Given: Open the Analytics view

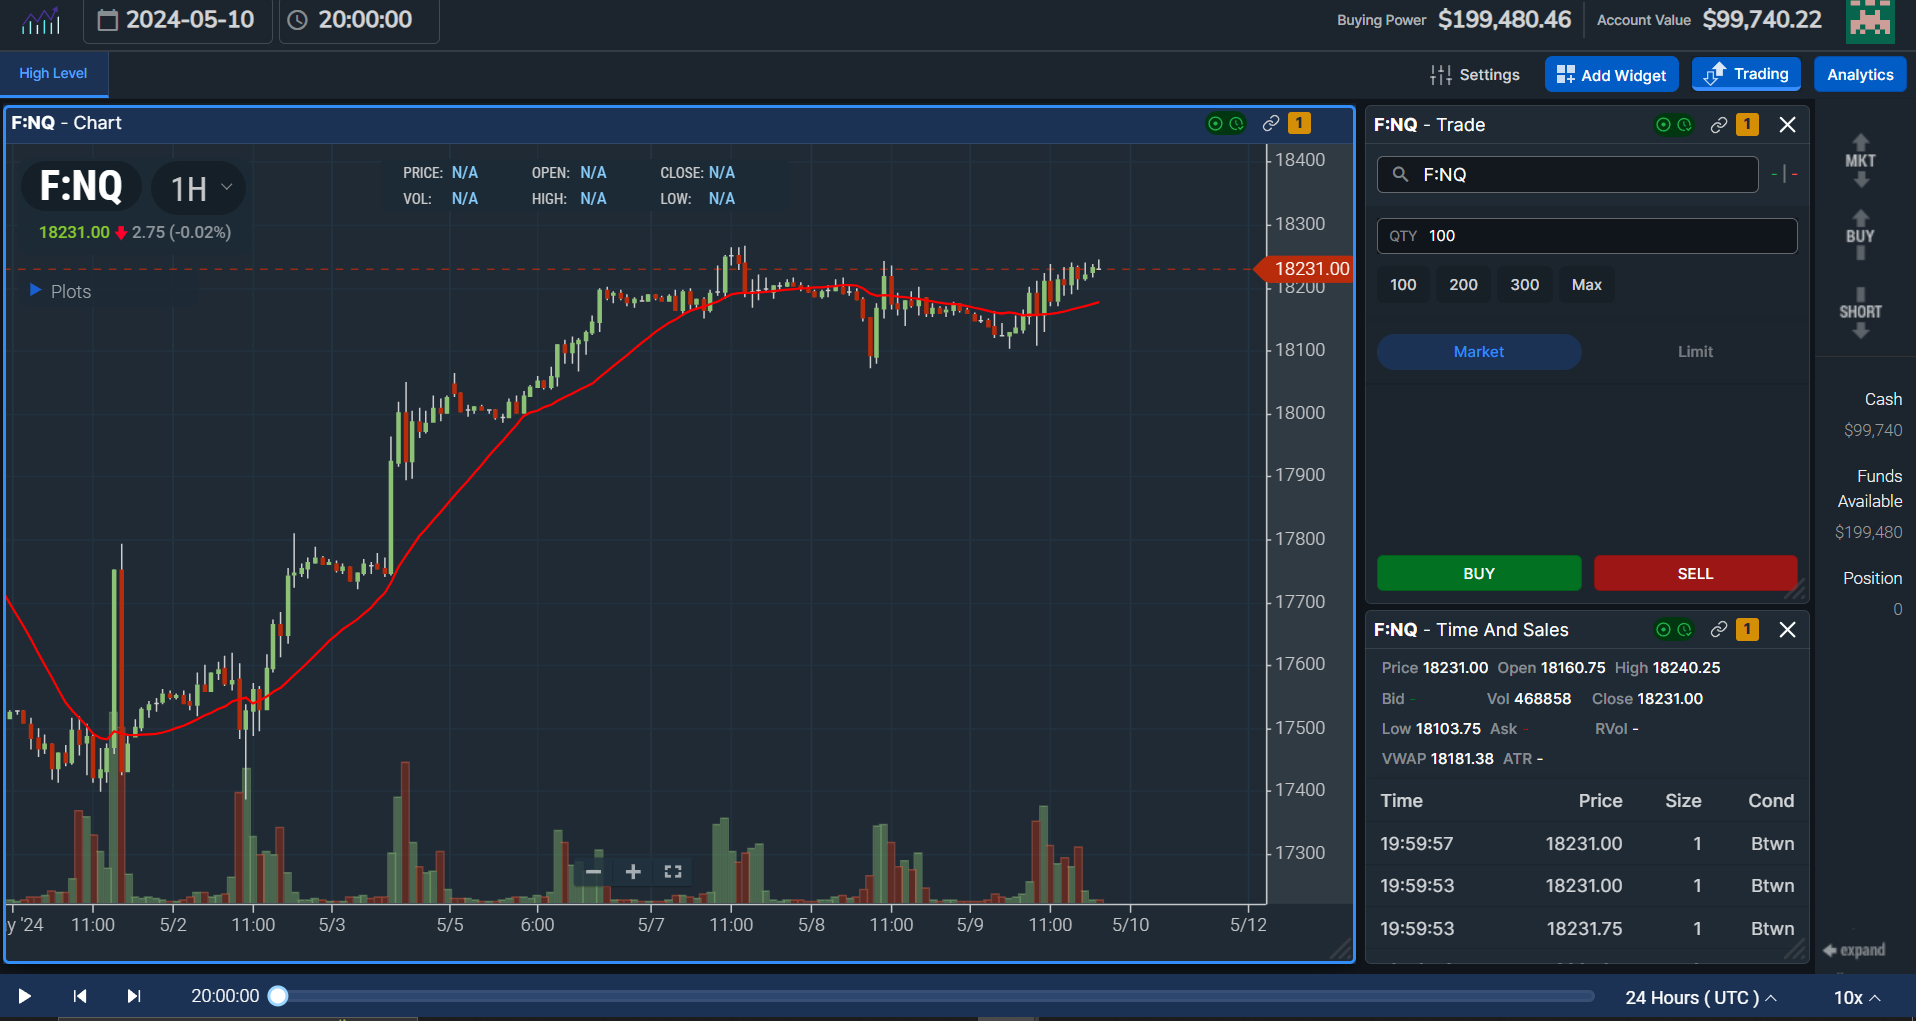Looking at the screenshot, I should tap(1859, 74).
